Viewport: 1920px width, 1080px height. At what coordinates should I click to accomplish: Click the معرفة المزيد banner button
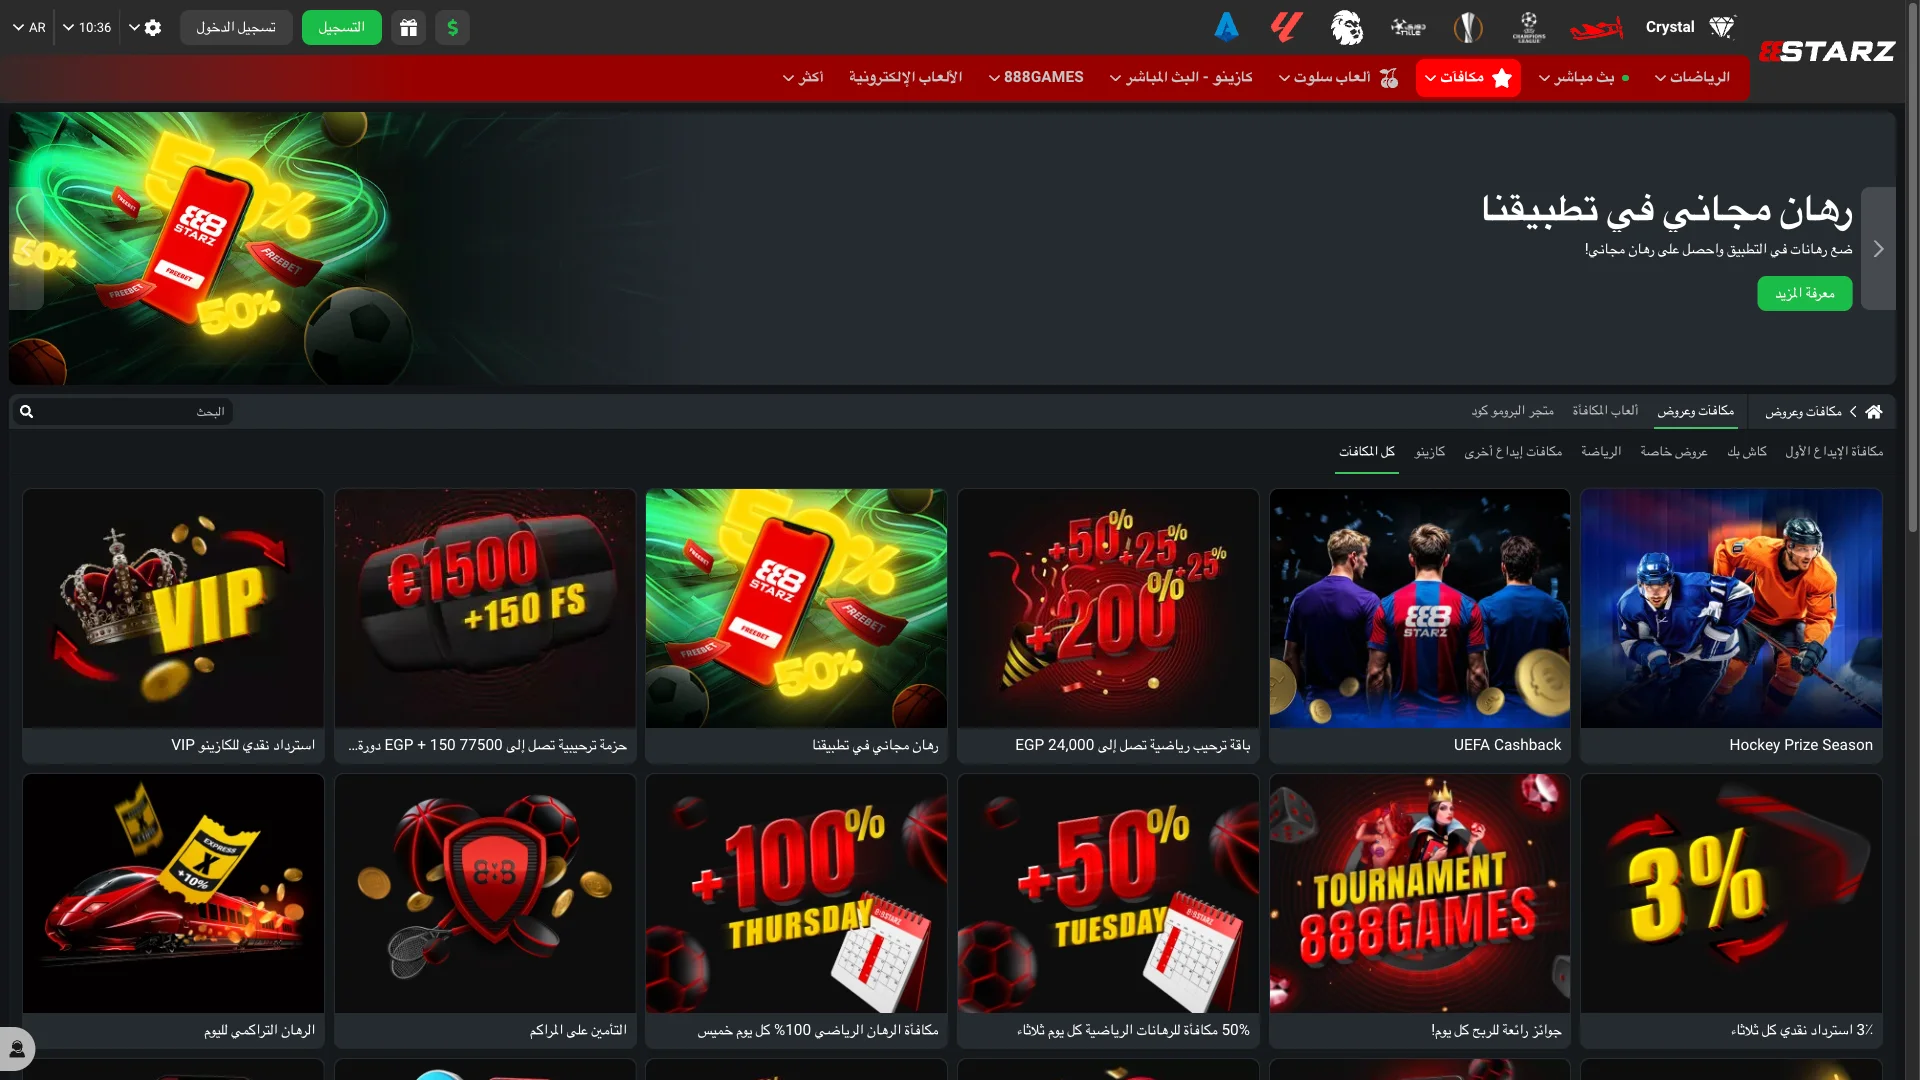point(1804,294)
